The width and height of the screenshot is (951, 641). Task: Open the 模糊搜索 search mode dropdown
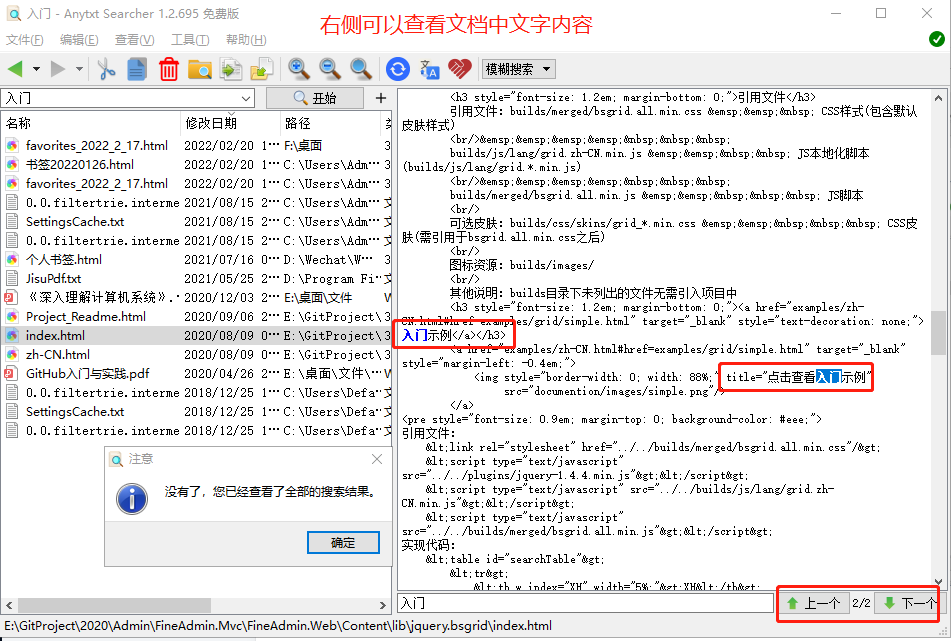click(x=519, y=69)
